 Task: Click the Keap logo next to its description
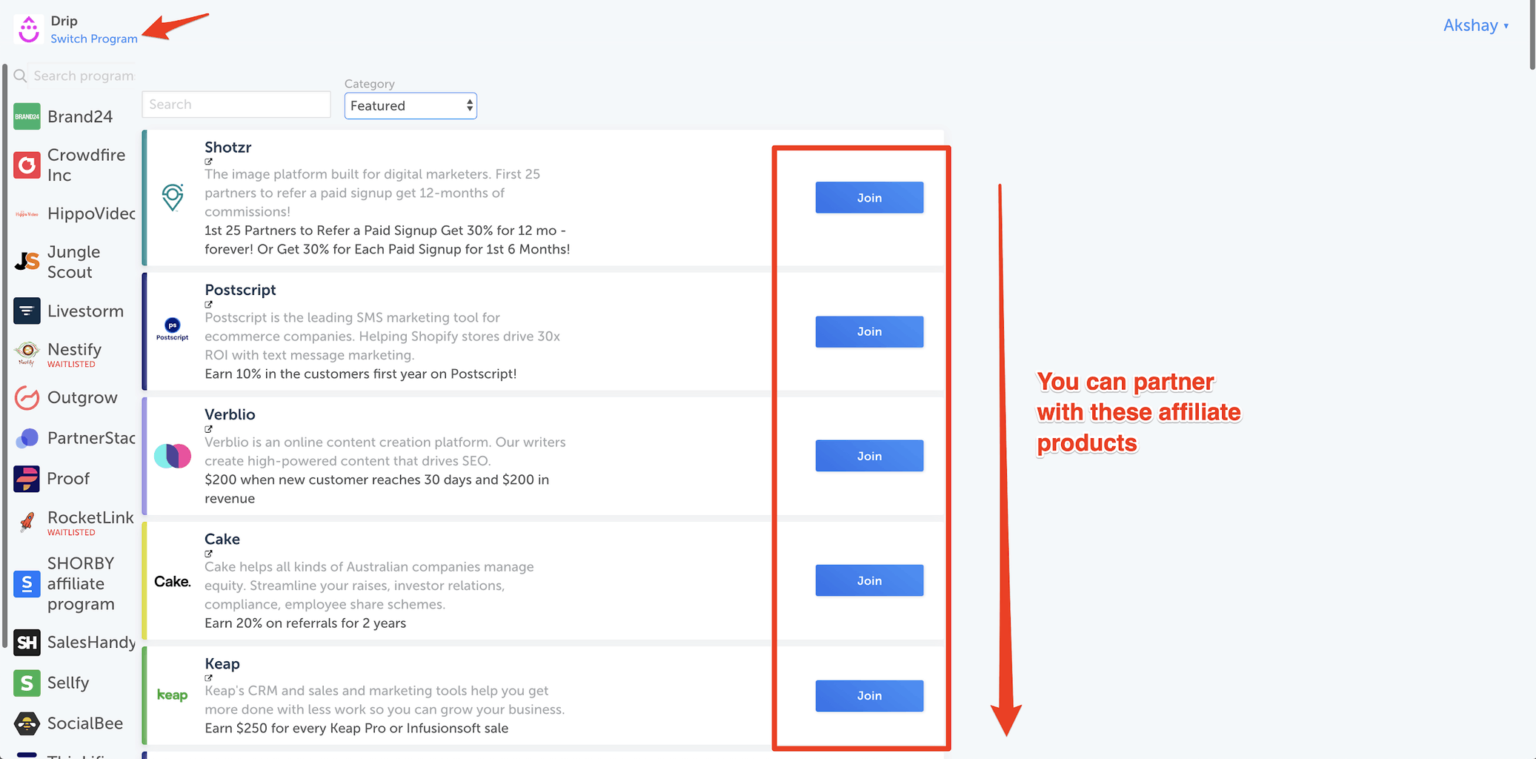tap(173, 694)
